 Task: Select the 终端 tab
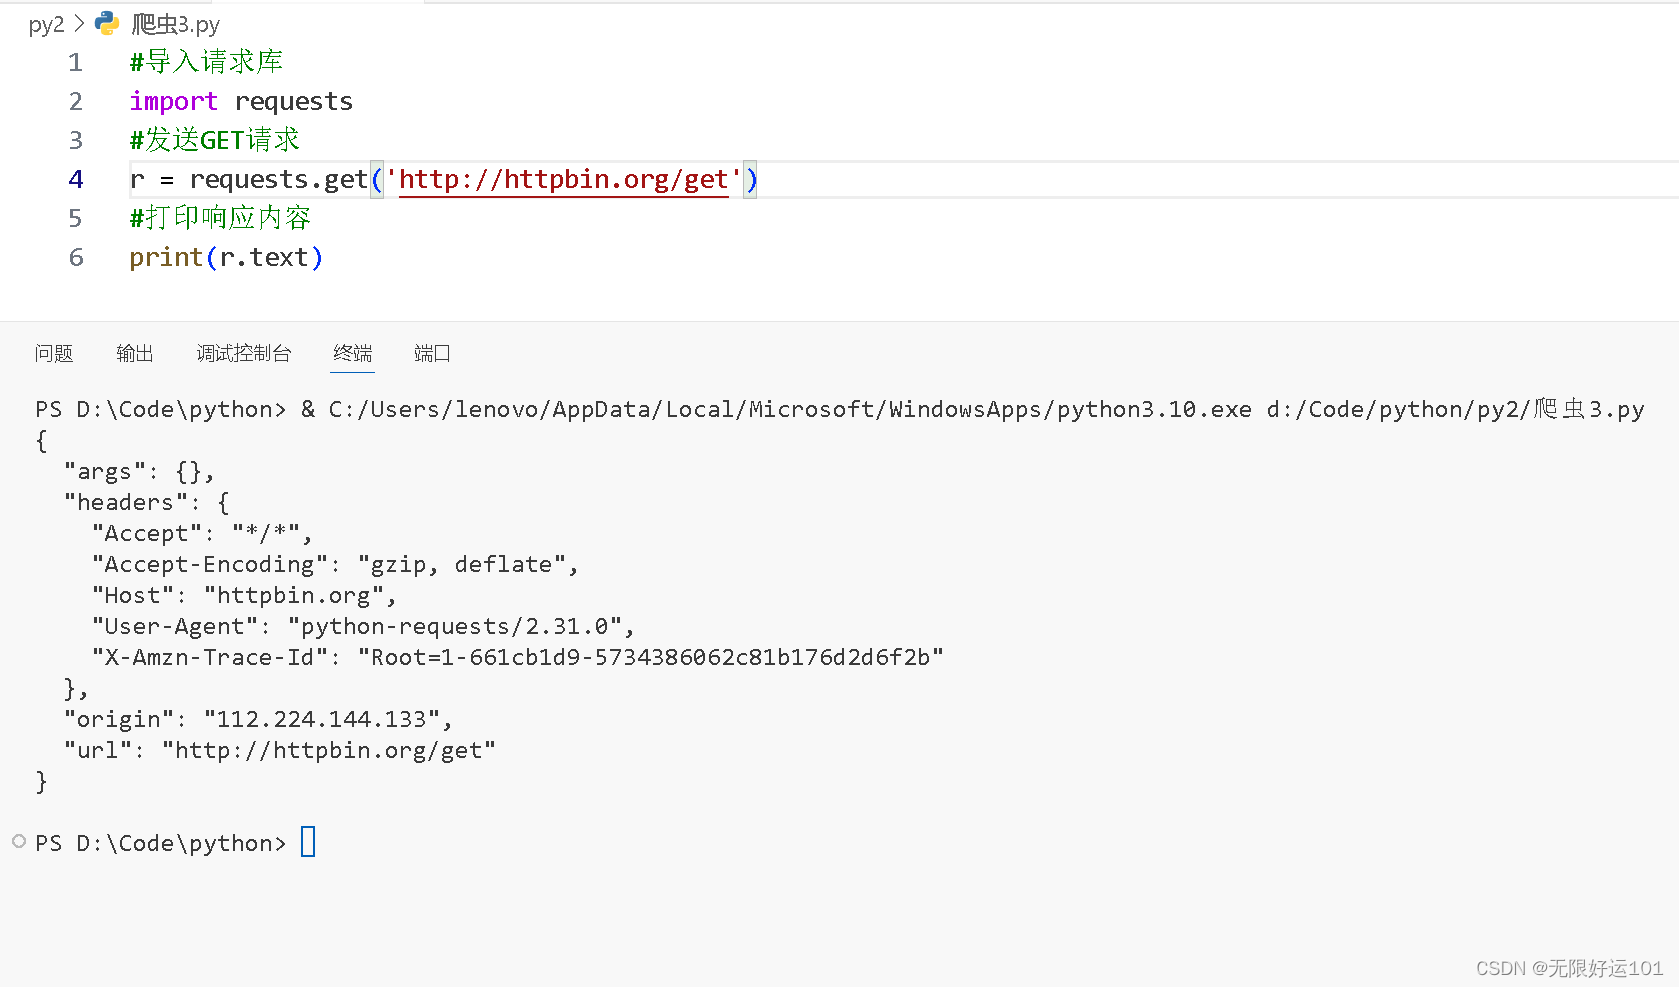click(x=352, y=353)
